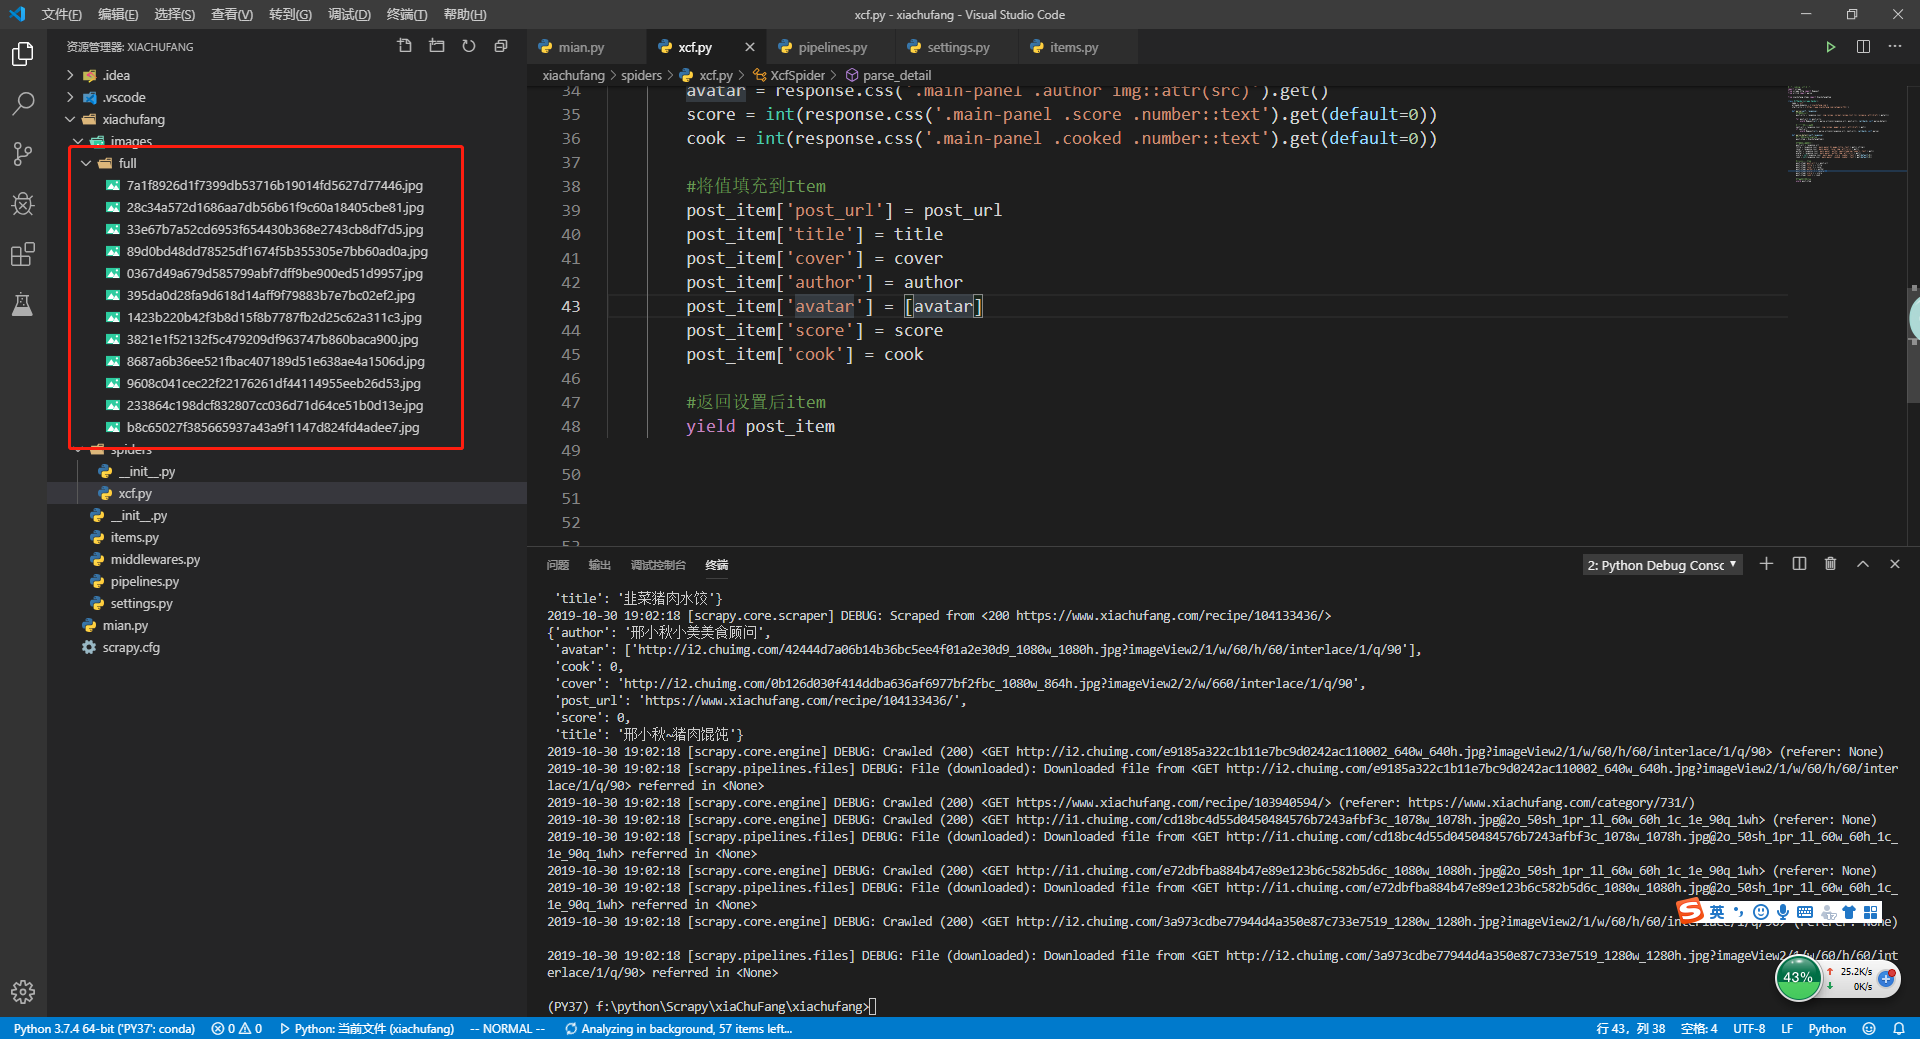Switch to the 输出 panel tab
The image size is (1920, 1039).
click(x=600, y=565)
